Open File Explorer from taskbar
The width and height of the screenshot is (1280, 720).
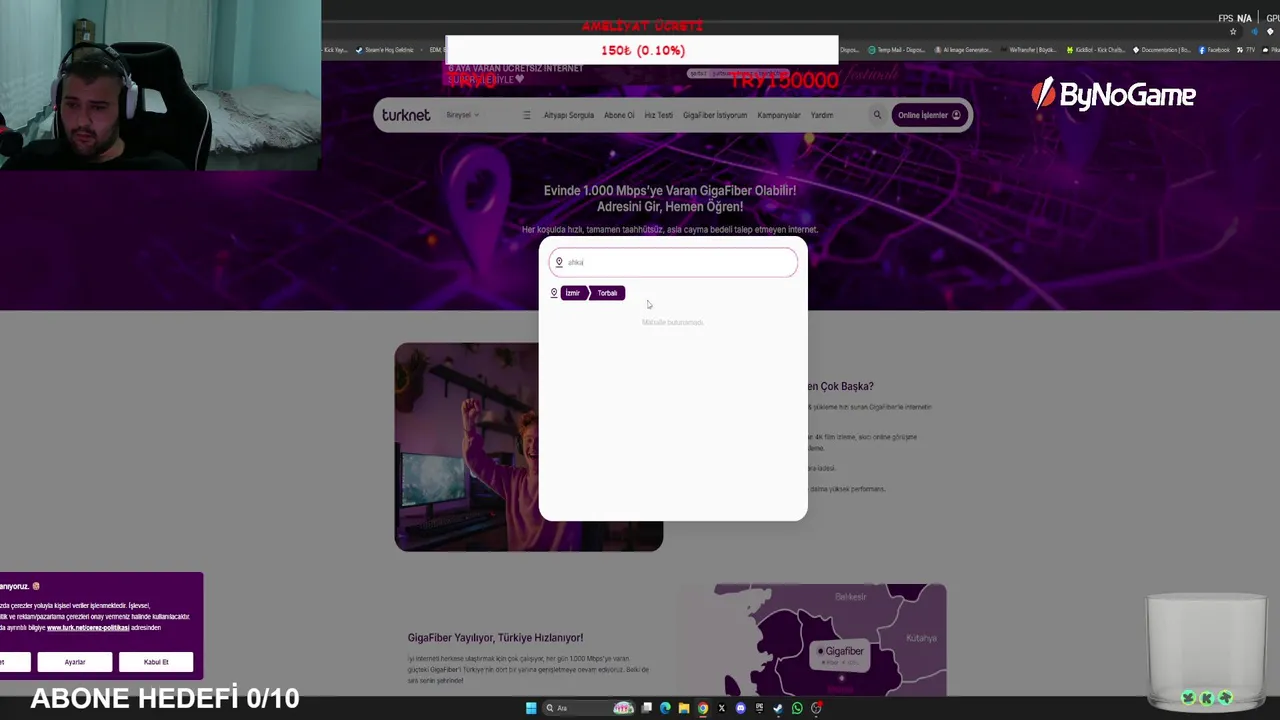point(684,708)
